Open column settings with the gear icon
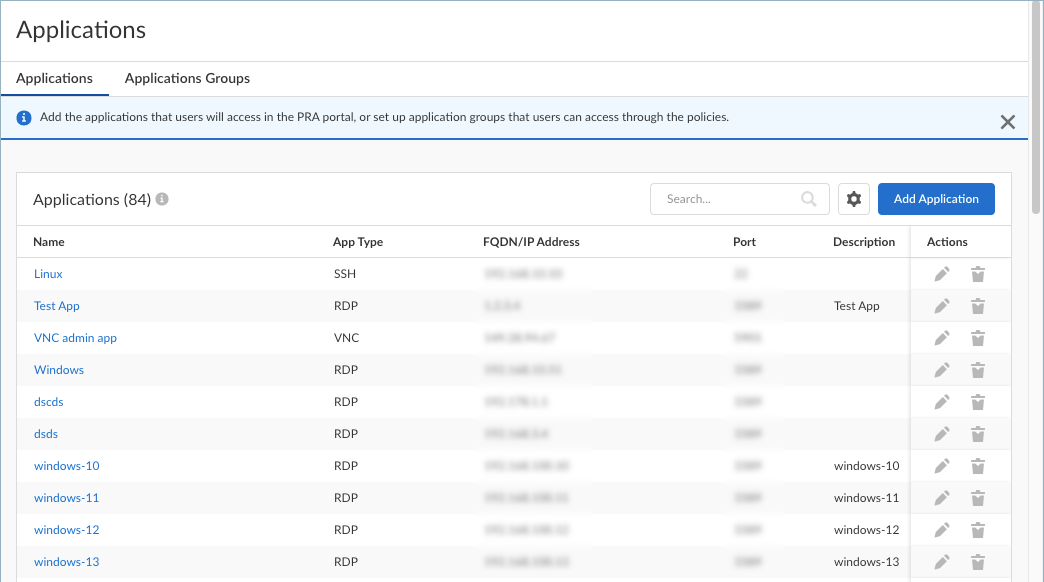This screenshot has width=1044, height=582. pyautogui.click(x=853, y=199)
